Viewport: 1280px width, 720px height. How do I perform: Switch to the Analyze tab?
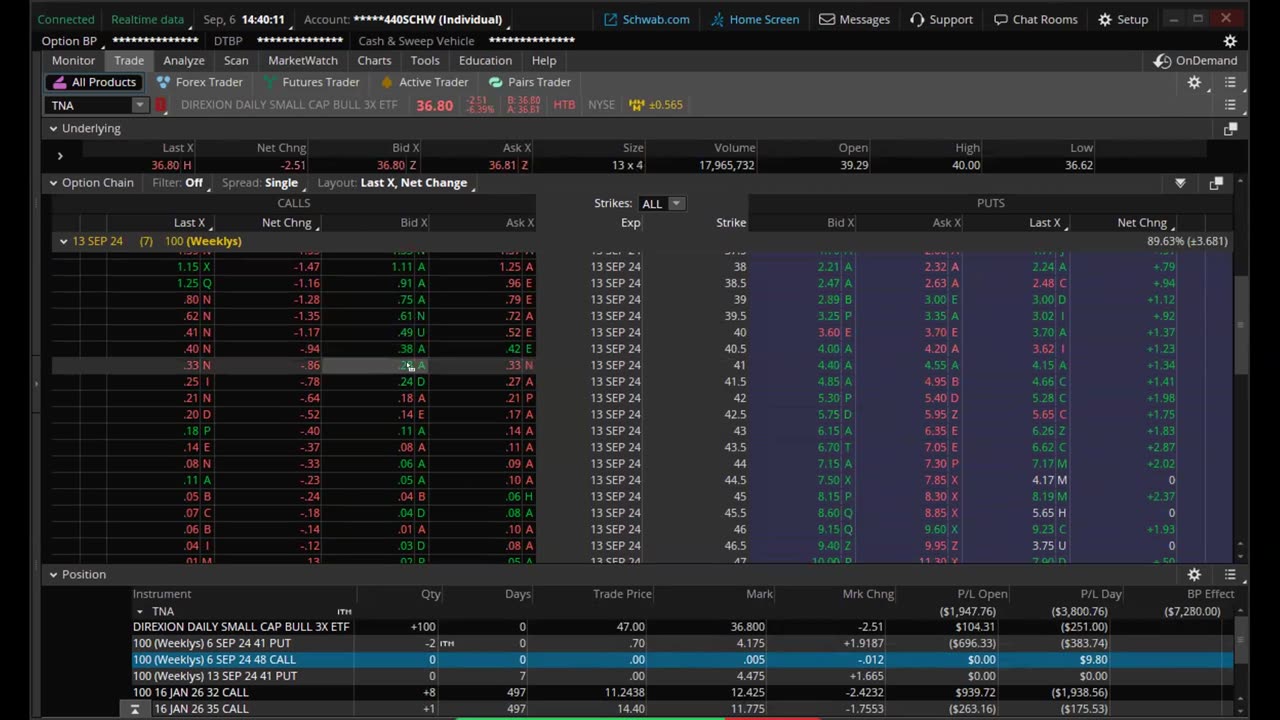point(184,60)
